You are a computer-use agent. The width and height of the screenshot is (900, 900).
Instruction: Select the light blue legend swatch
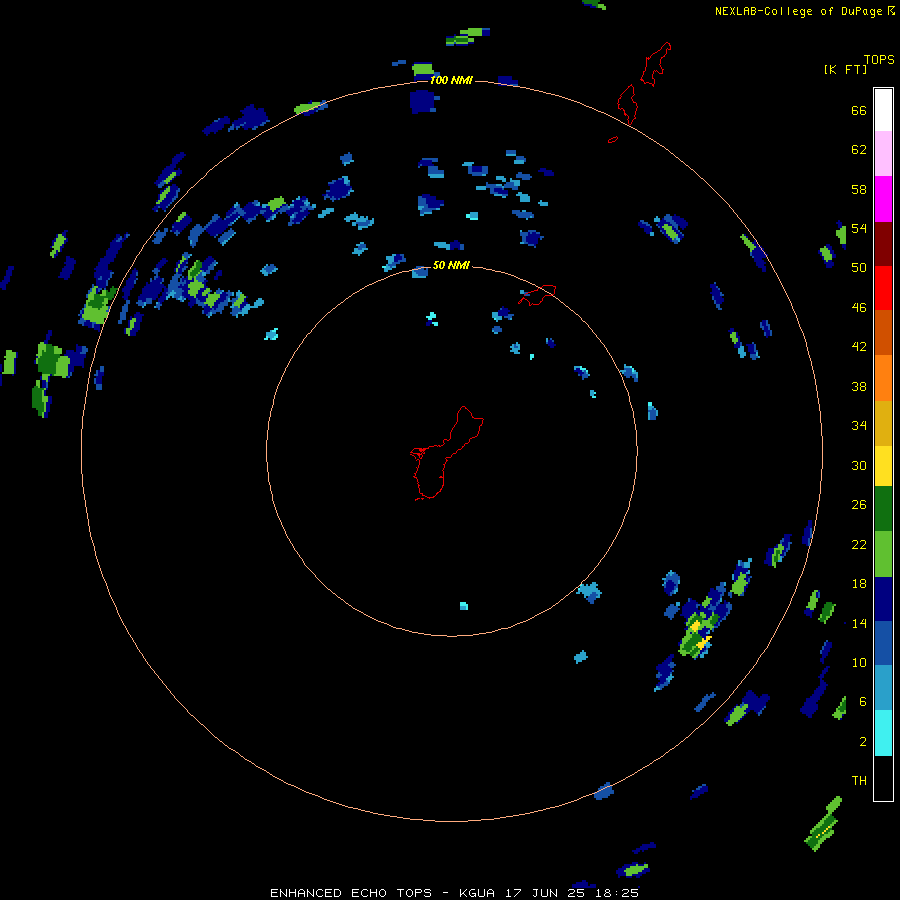[x=883, y=687]
